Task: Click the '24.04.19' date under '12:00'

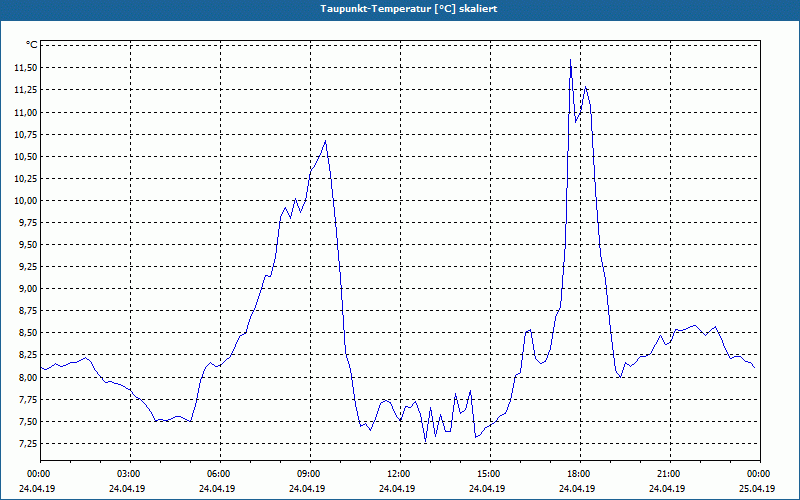Action: pos(397,488)
